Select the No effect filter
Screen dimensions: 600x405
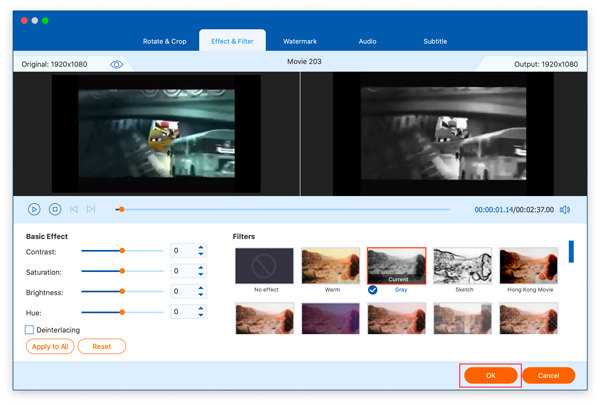click(x=264, y=266)
